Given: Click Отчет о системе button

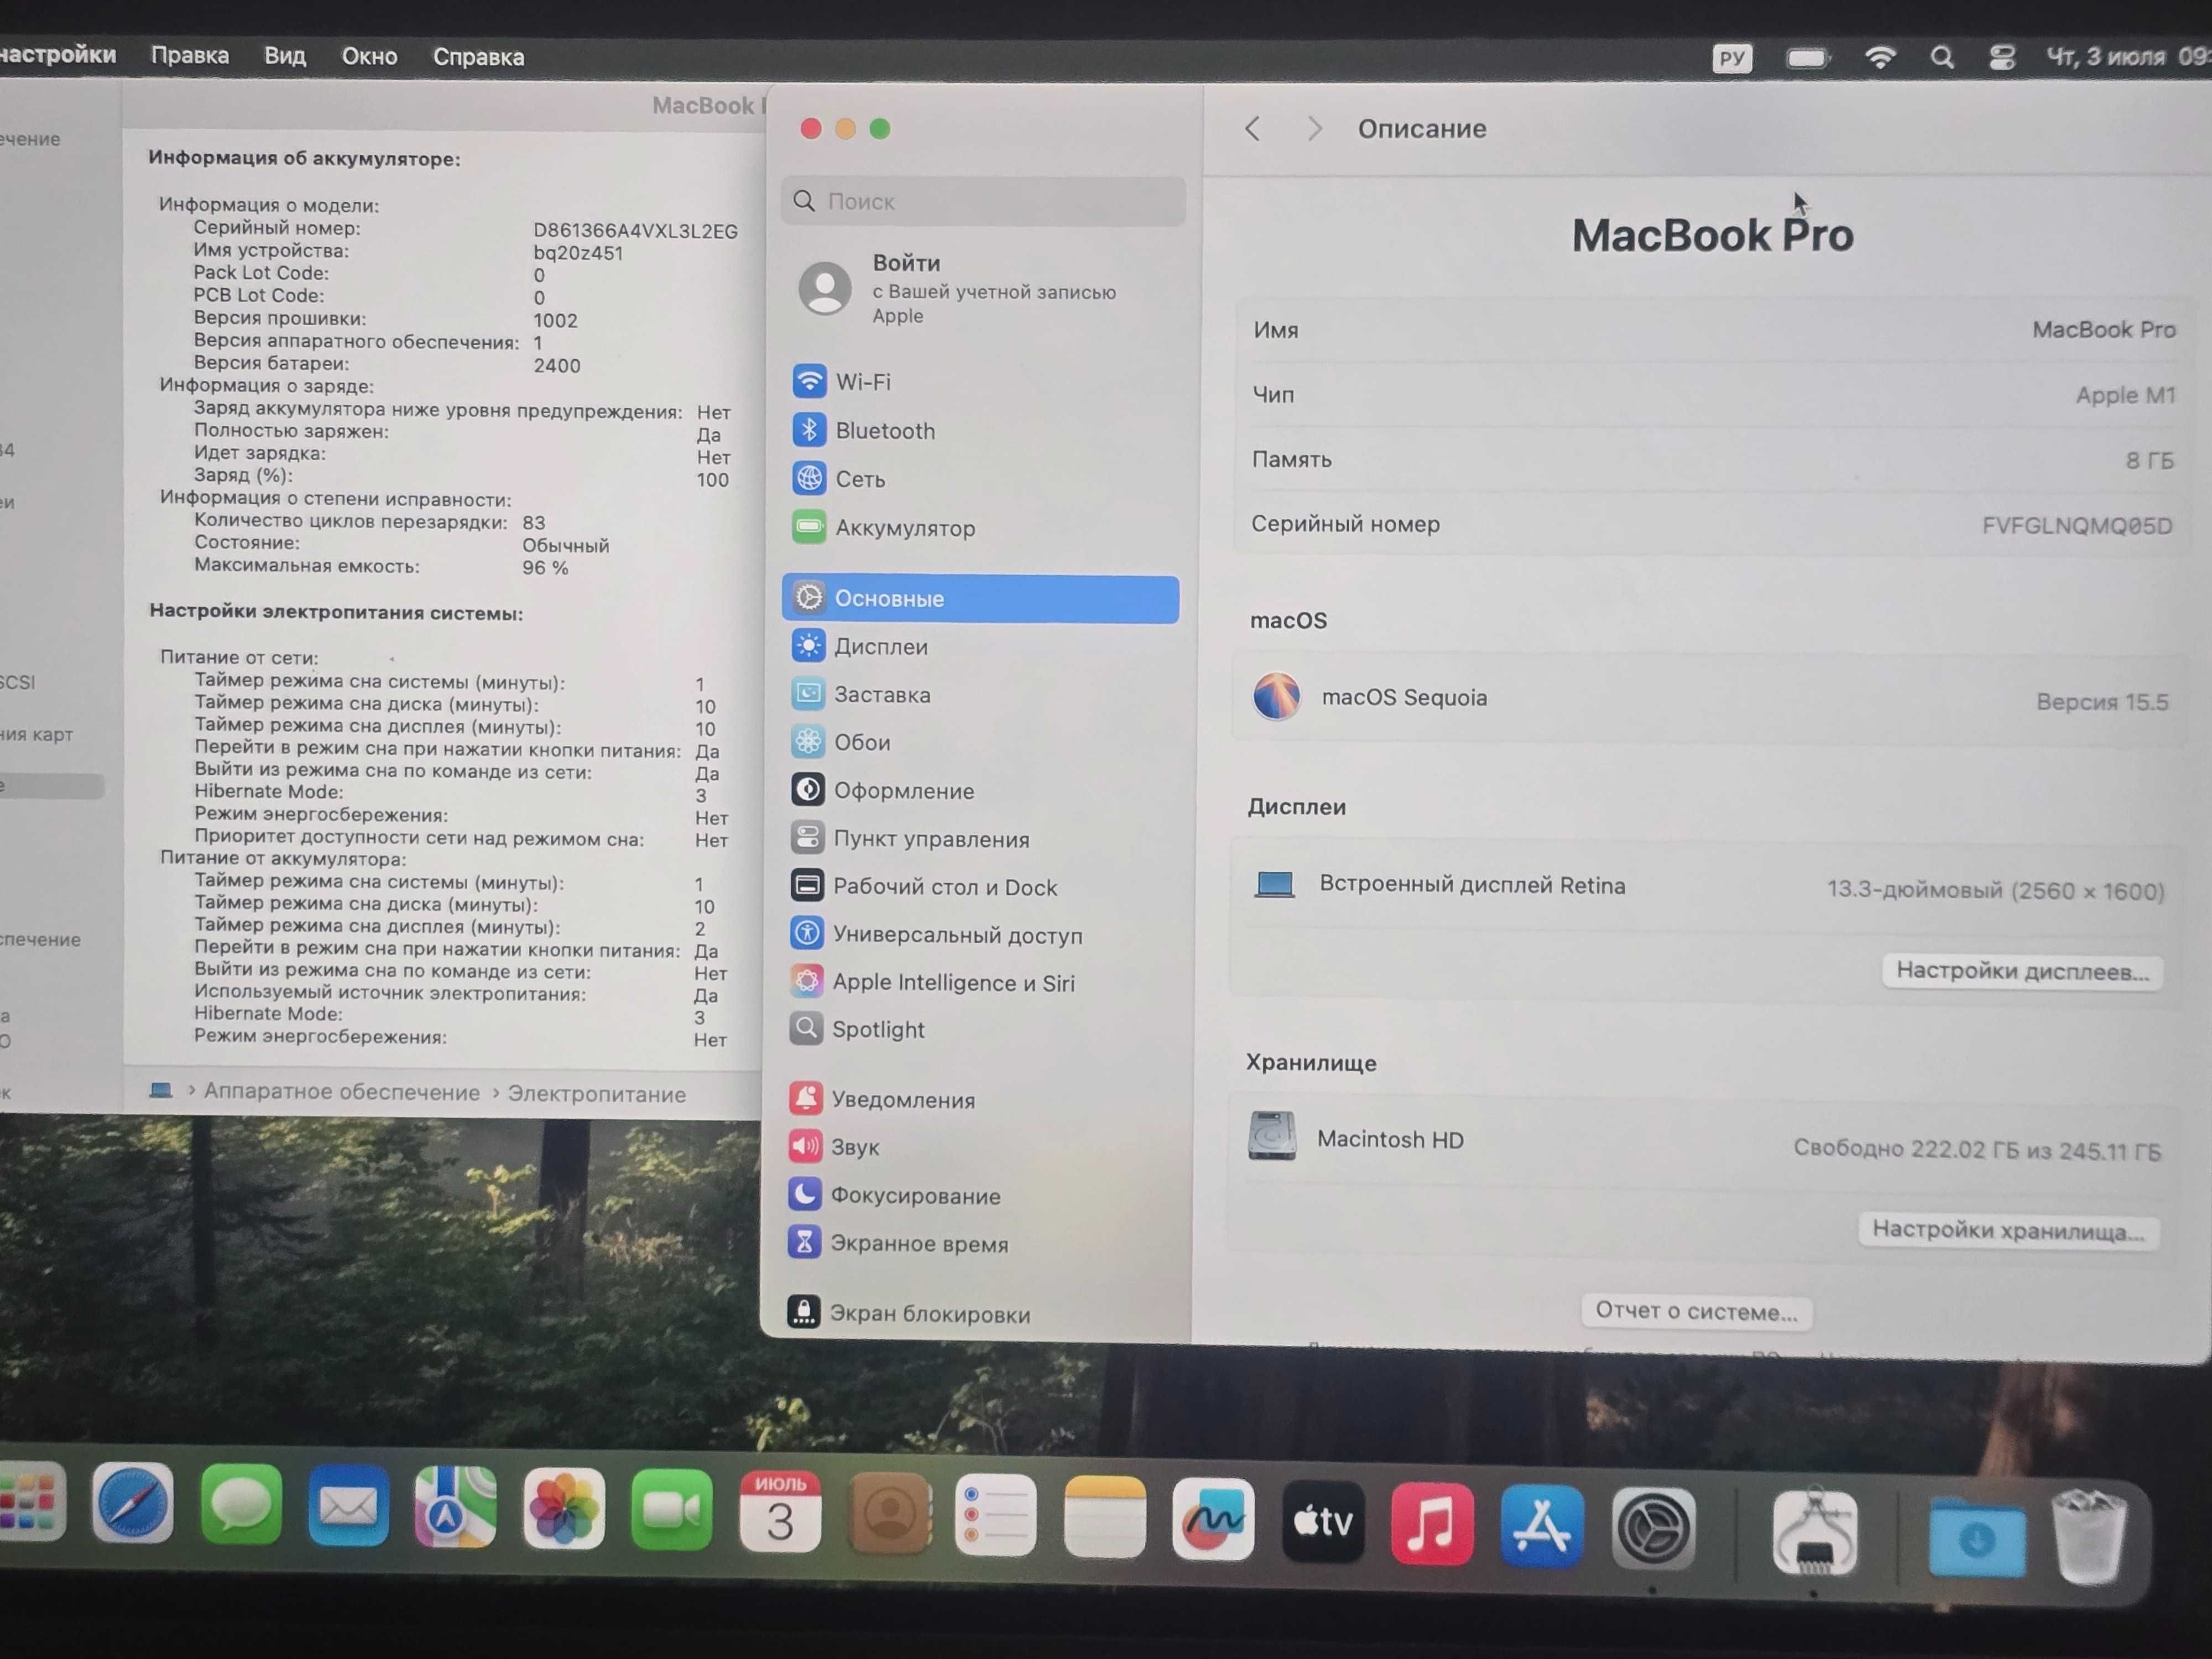Looking at the screenshot, I should (x=1696, y=1311).
